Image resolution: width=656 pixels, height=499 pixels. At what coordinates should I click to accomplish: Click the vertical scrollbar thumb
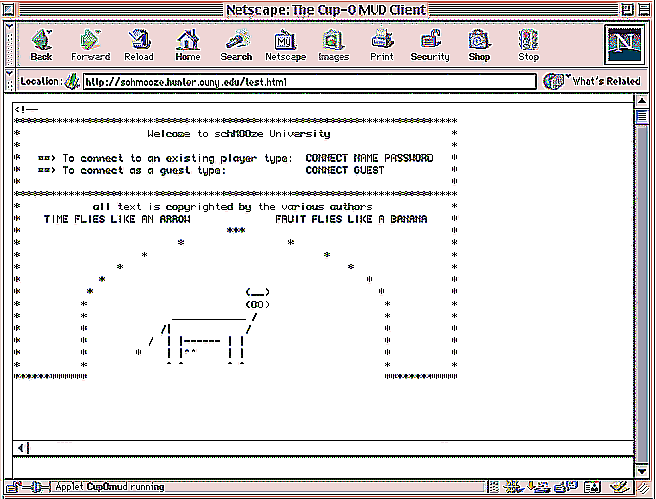[x=642, y=116]
